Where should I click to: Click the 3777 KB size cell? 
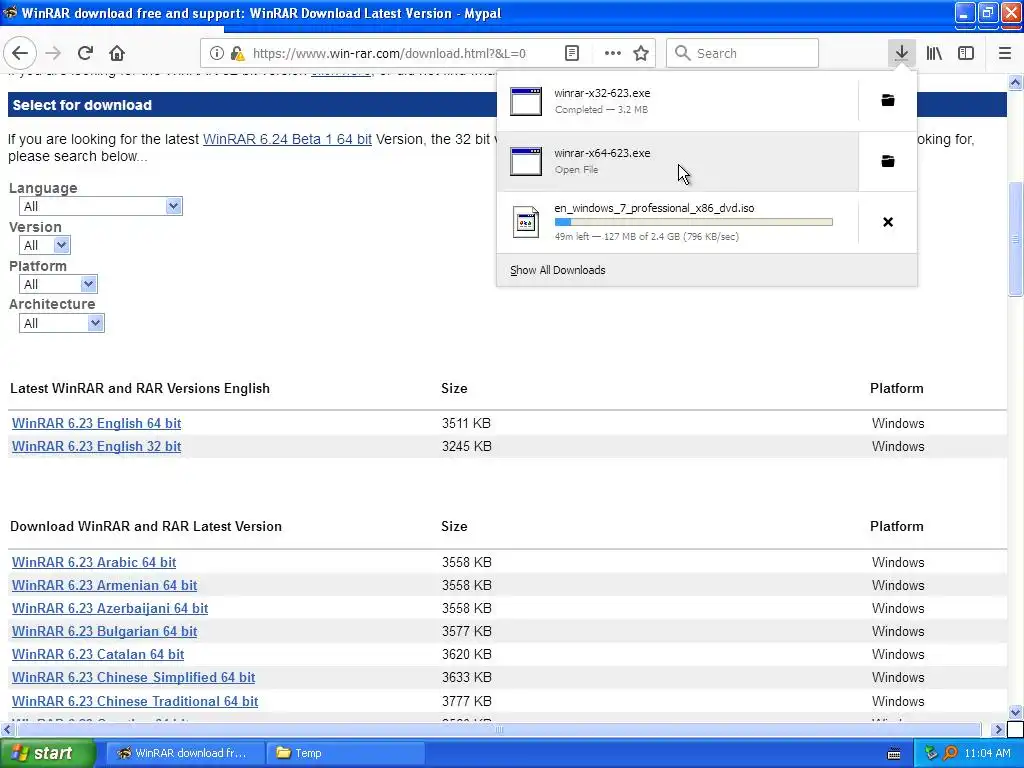point(466,701)
